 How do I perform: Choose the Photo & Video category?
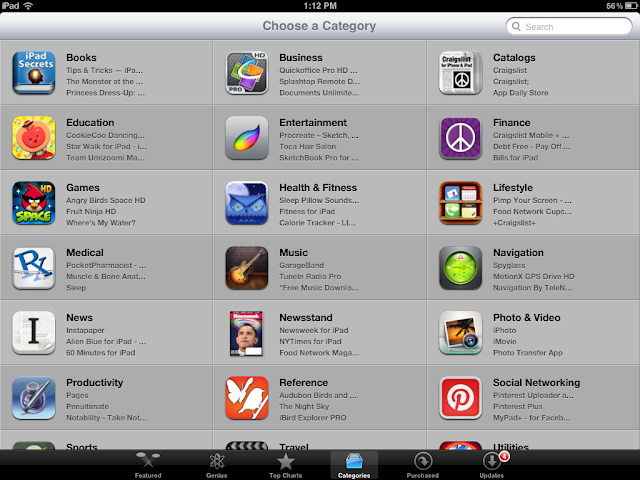coord(527,318)
